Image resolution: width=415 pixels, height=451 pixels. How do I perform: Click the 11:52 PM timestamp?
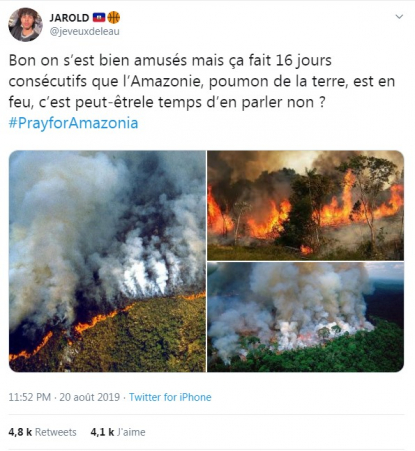pos(30,397)
